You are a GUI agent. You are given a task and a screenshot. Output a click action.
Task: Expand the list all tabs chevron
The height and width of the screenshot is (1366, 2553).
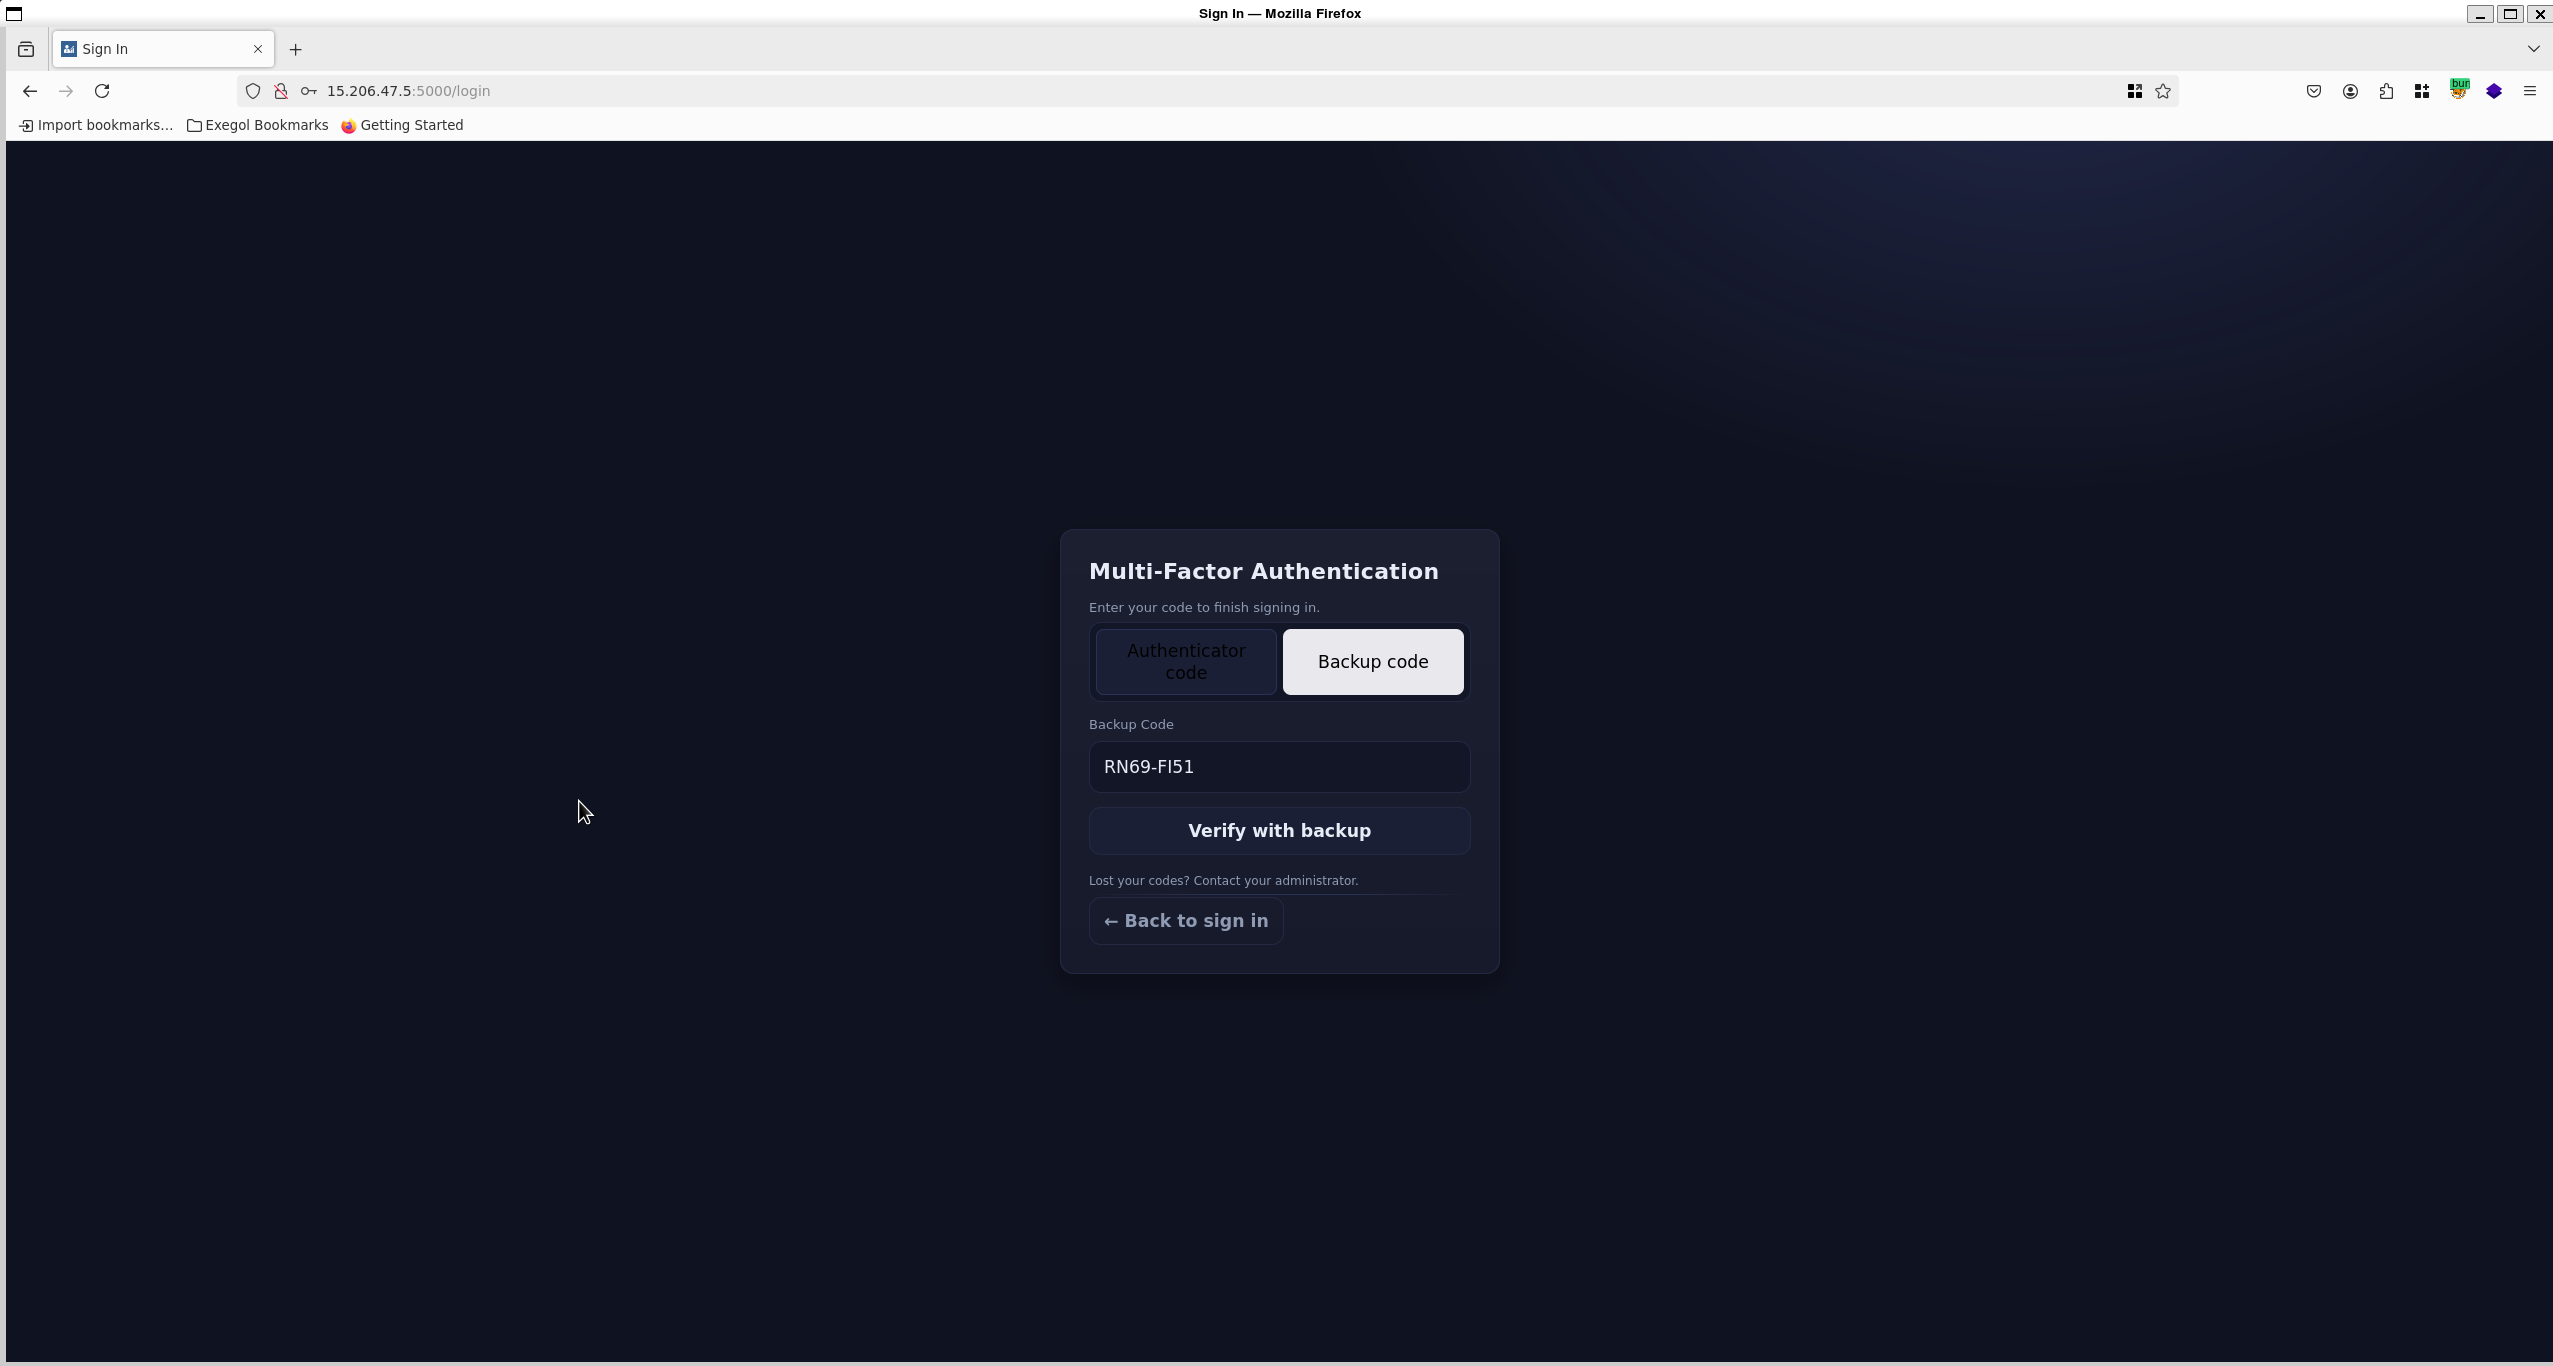click(x=2533, y=49)
